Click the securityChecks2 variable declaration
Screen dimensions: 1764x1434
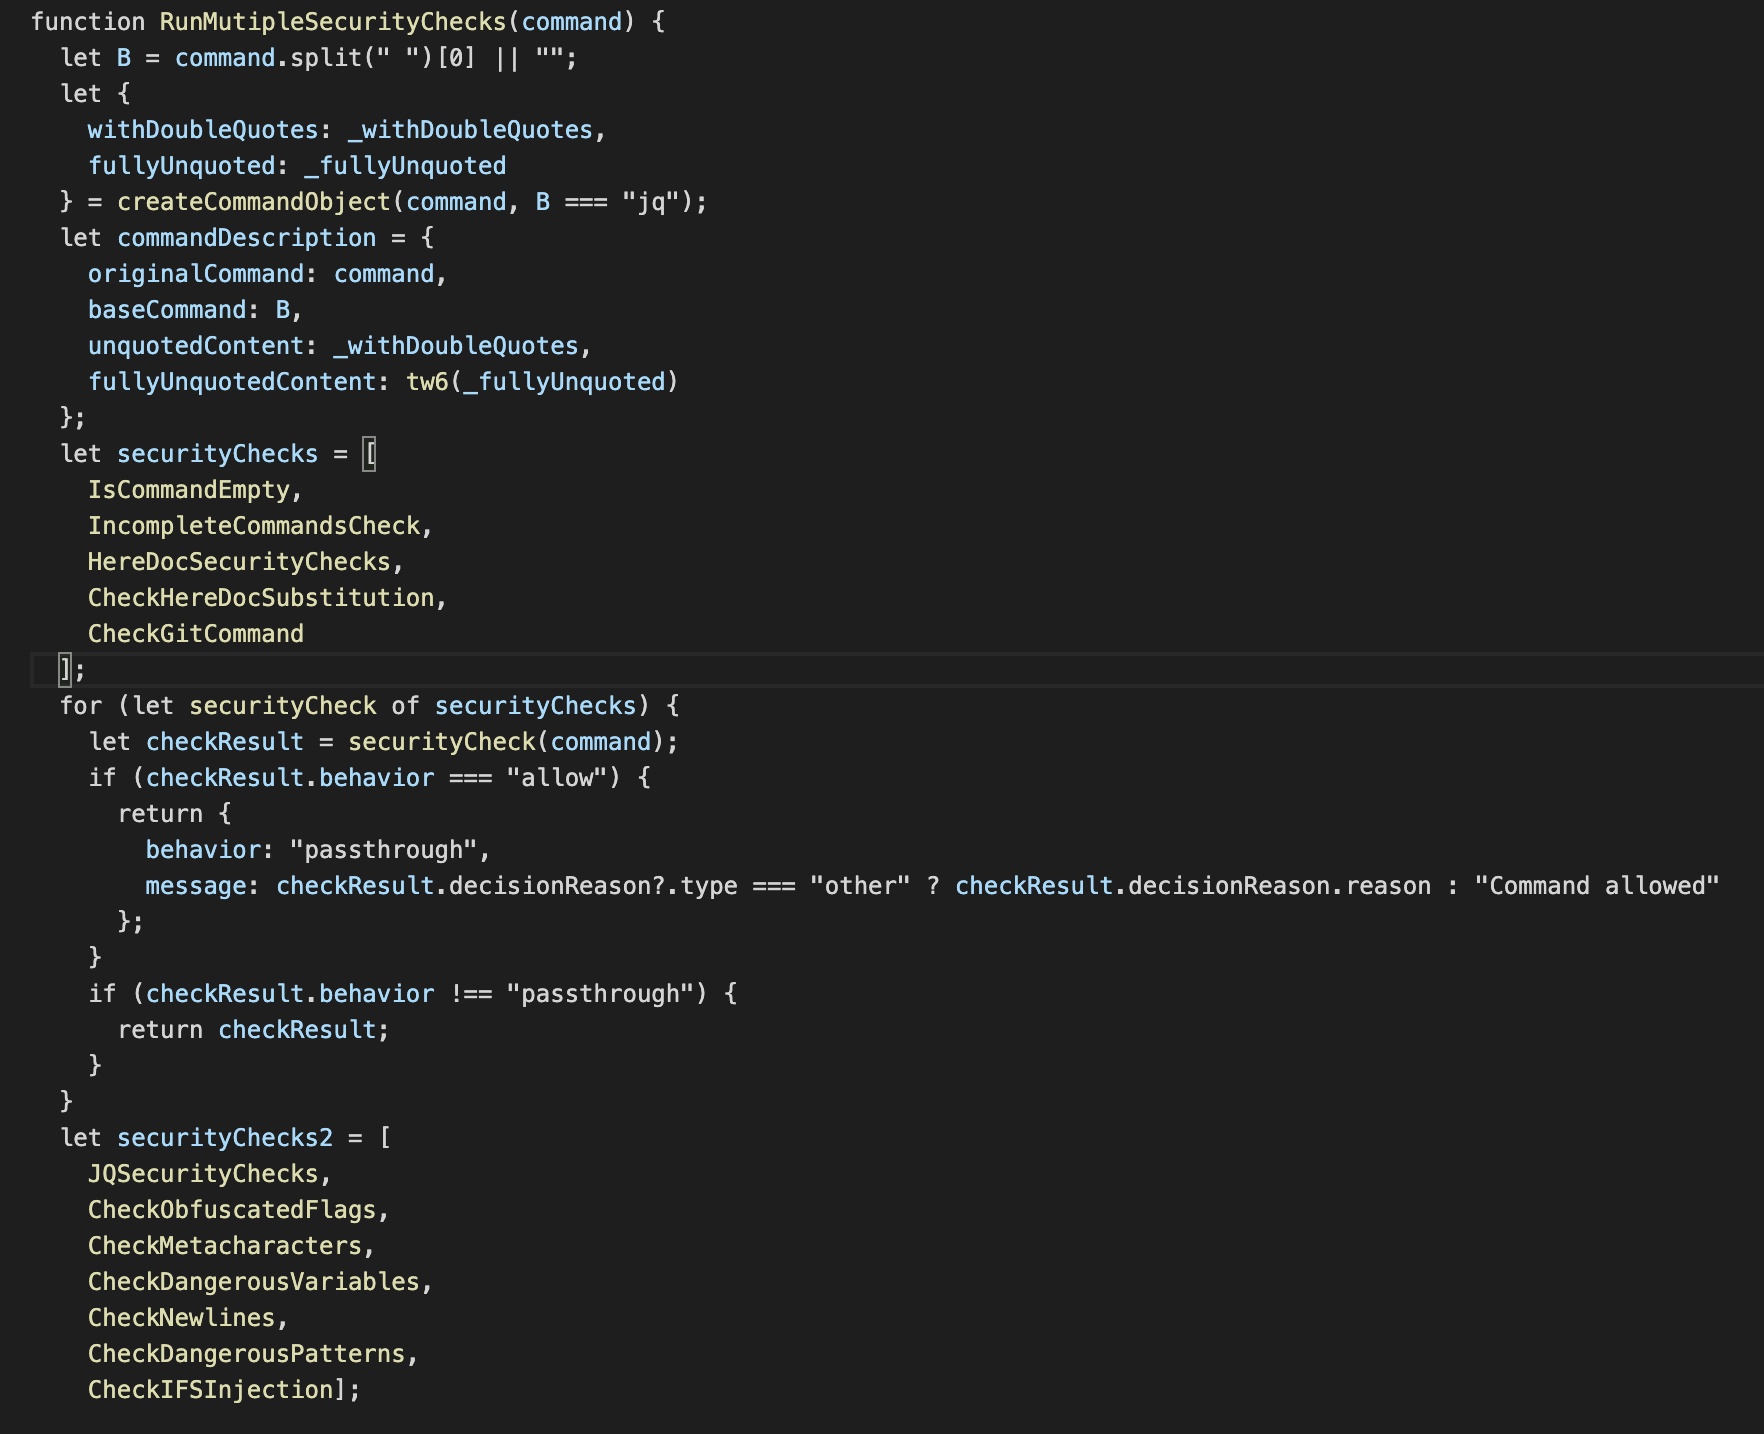(x=224, y=1138)
